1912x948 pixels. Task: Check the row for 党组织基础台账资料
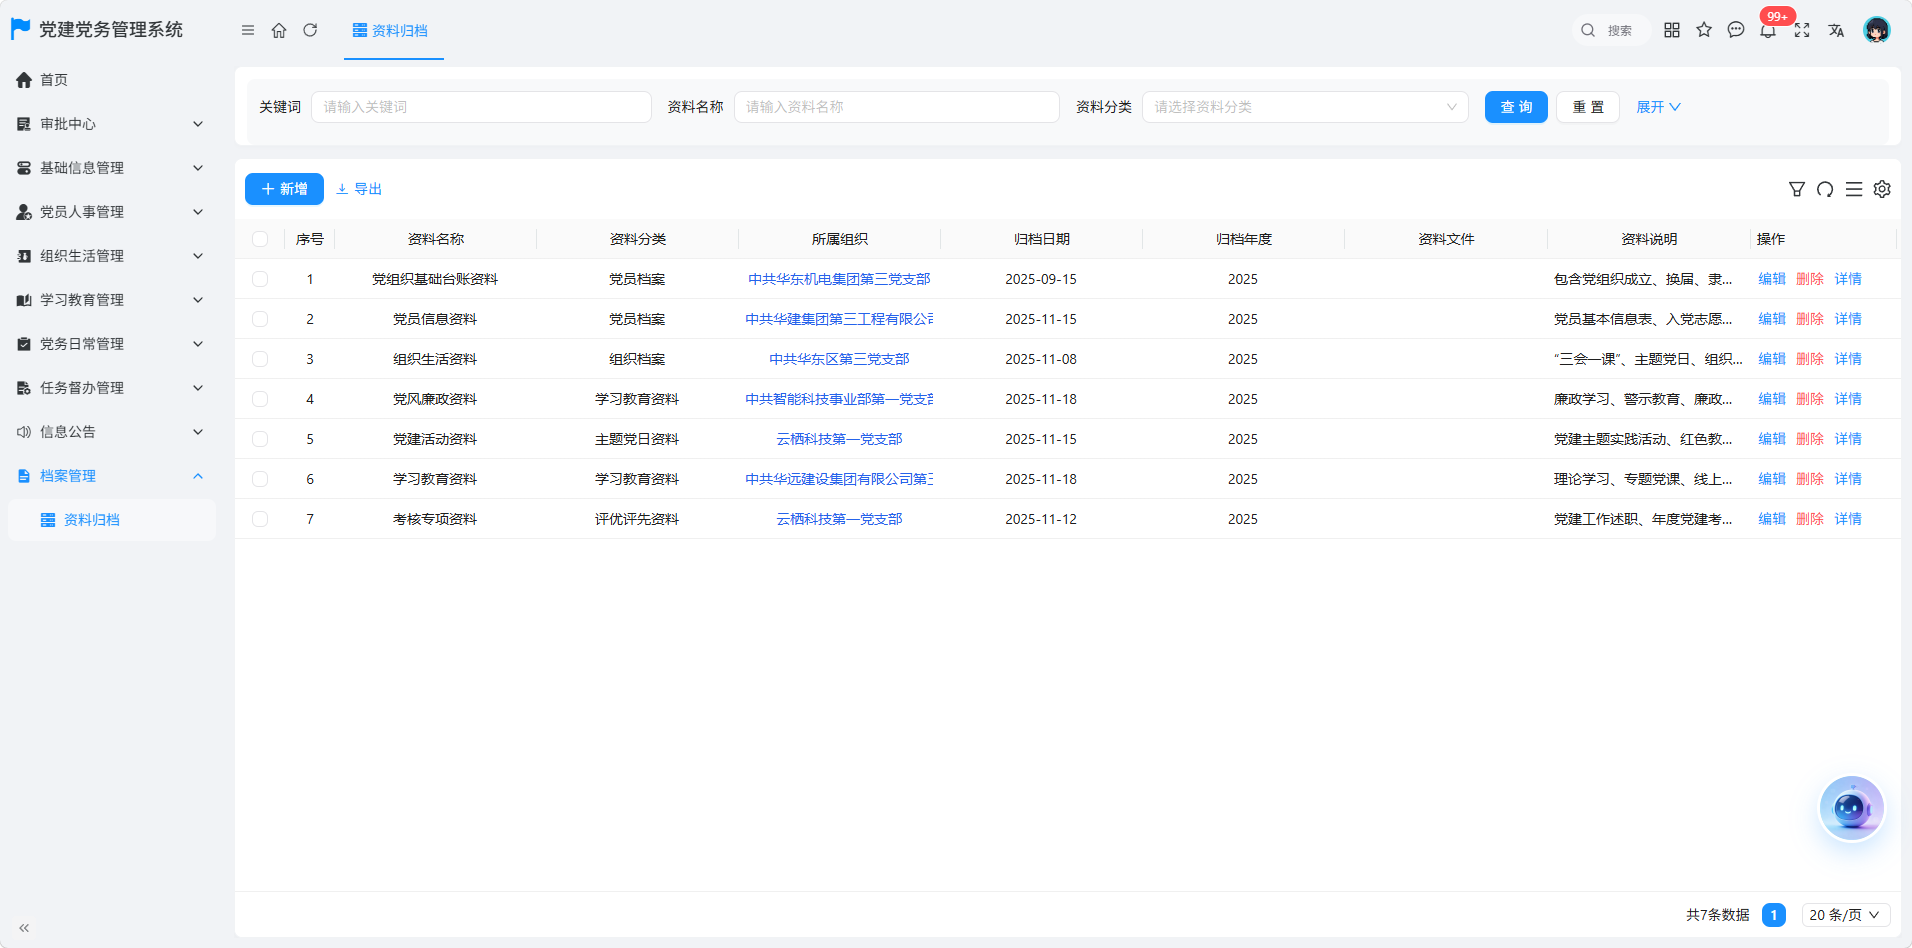[x=260, y=279]
